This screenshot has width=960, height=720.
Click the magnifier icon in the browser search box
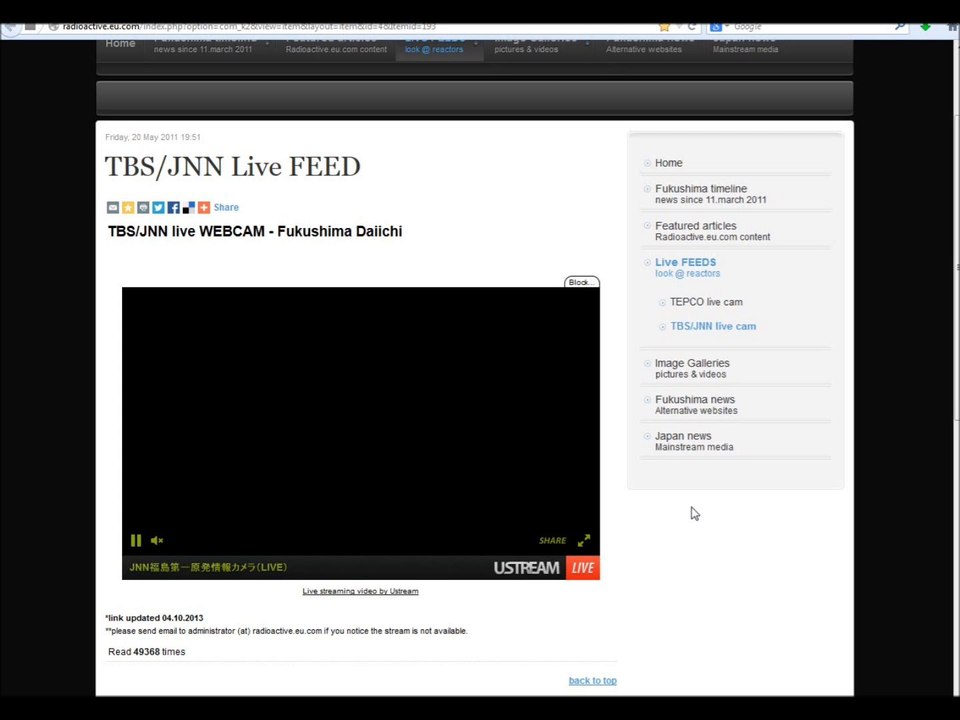click(x=899, y=26)
